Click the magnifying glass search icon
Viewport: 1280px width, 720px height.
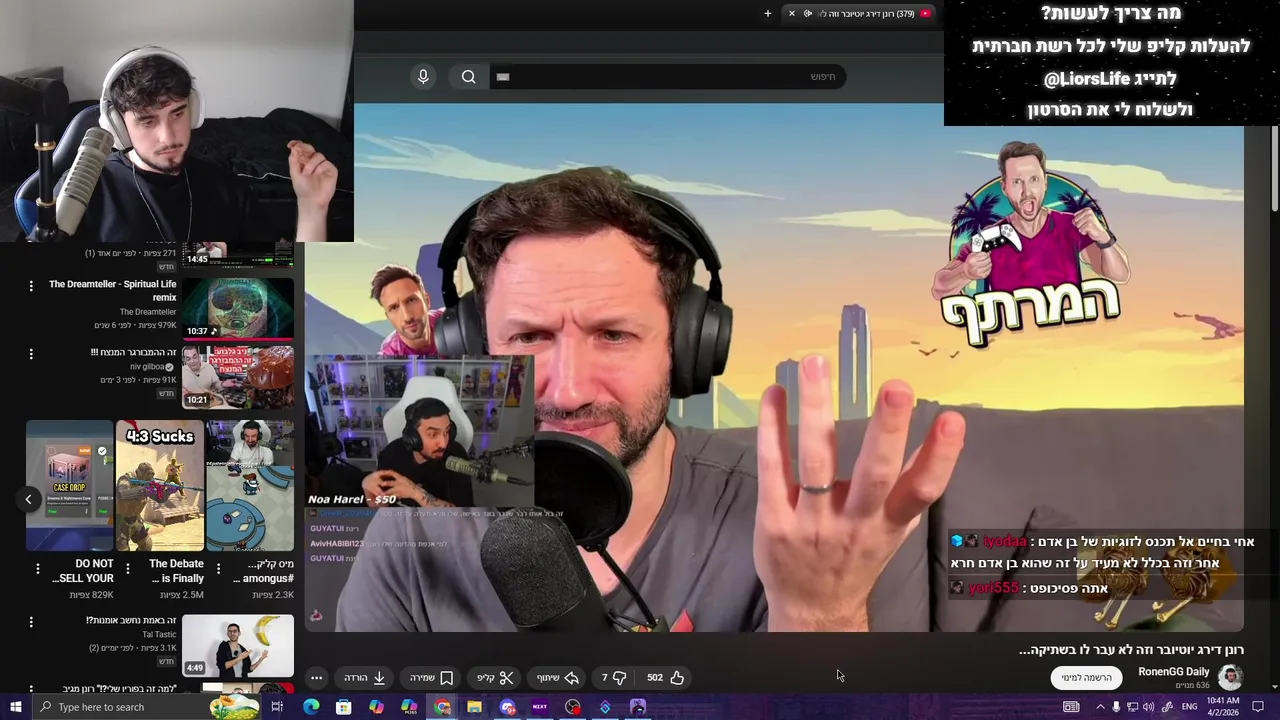(468, 77)
